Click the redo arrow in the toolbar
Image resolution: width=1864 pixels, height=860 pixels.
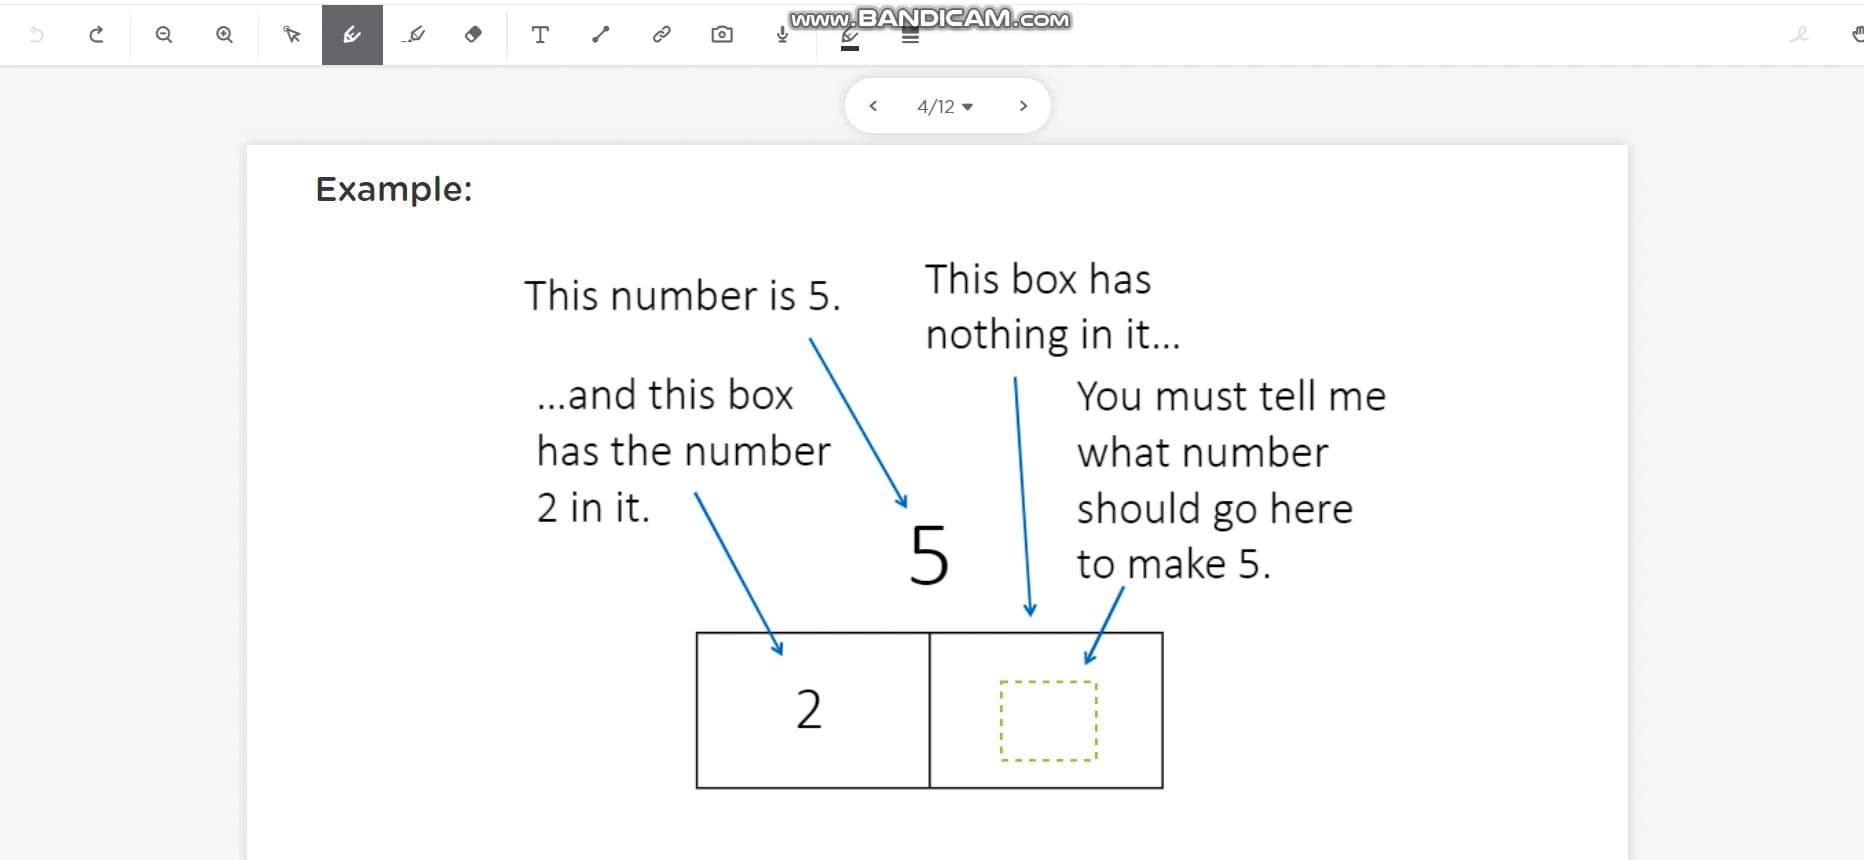pyautogui.click(x=96, y=35)
